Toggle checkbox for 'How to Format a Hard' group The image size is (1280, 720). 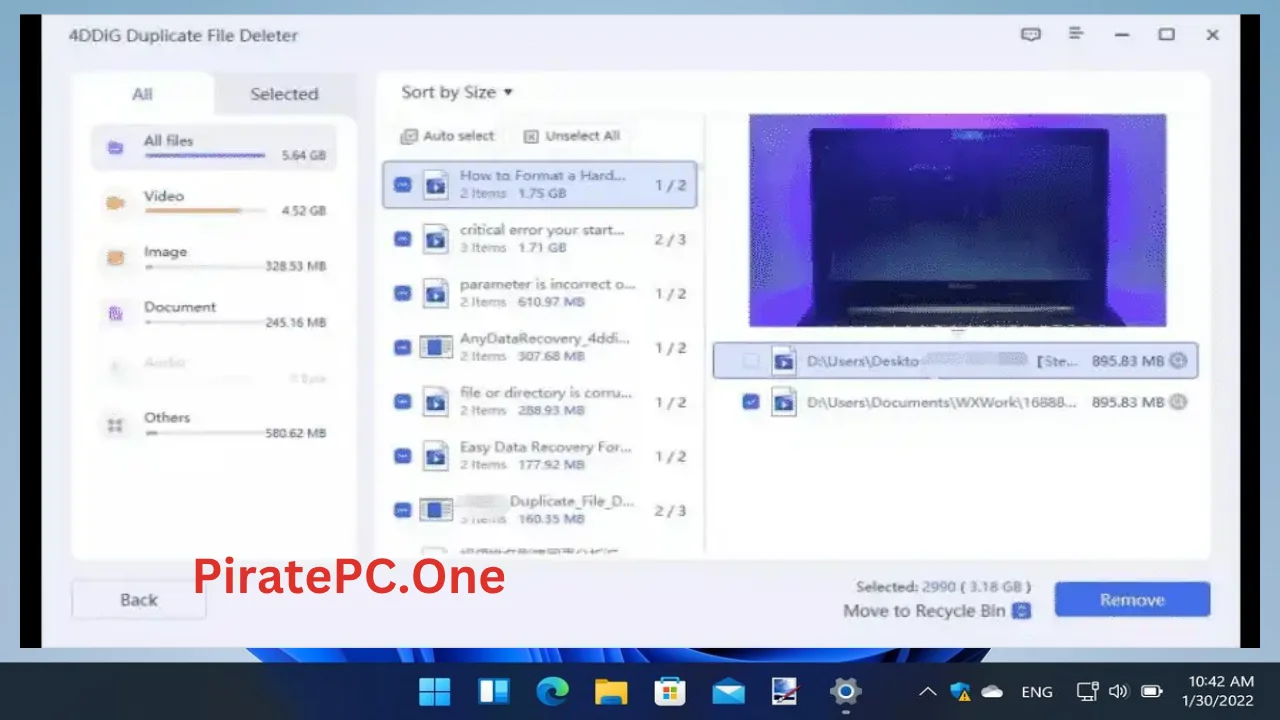(402, 185)
